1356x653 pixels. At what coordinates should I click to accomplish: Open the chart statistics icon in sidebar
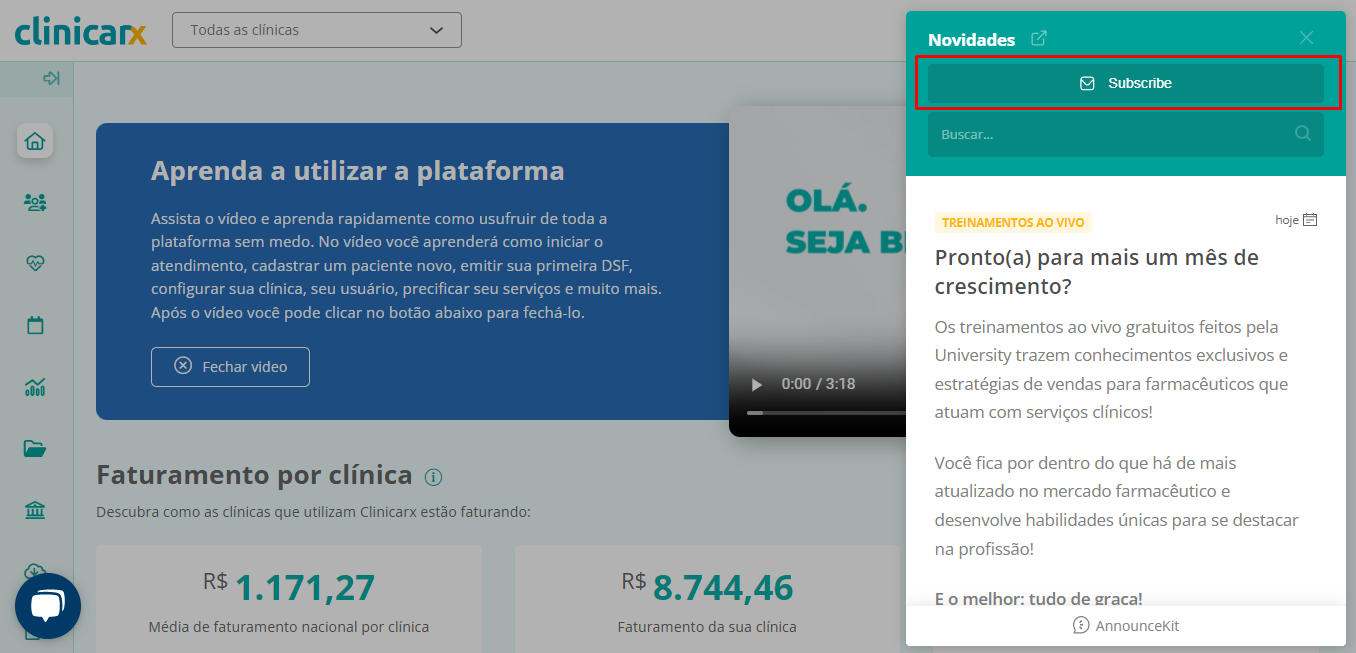35,387
